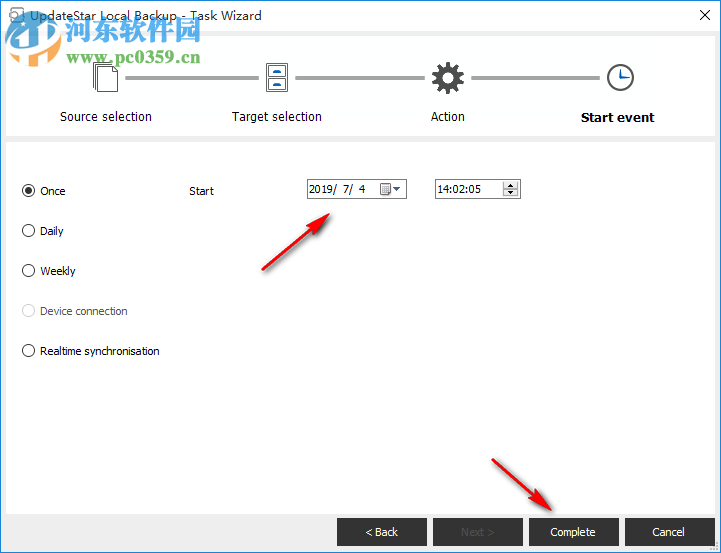
Task: Click the Action gear icon
Action: pyautogui.click(x=448, y=78)
